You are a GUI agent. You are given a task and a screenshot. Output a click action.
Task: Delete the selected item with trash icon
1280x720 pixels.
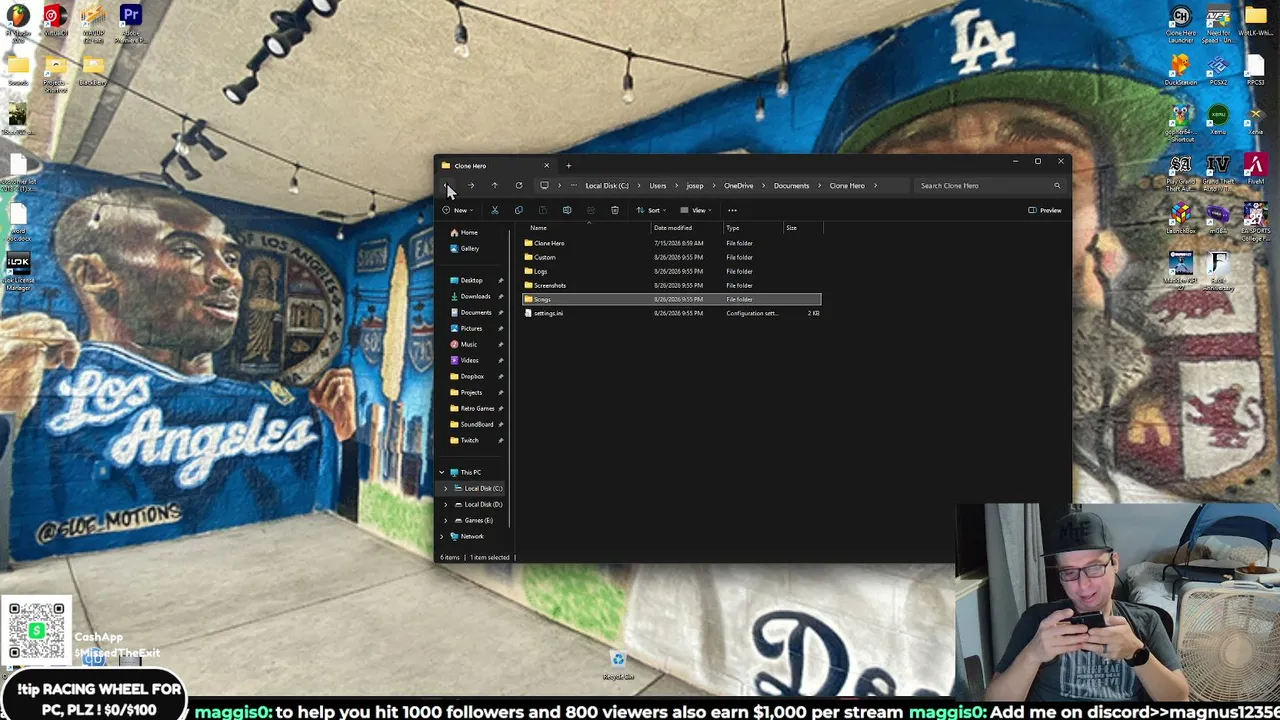(x=614, y=210)
